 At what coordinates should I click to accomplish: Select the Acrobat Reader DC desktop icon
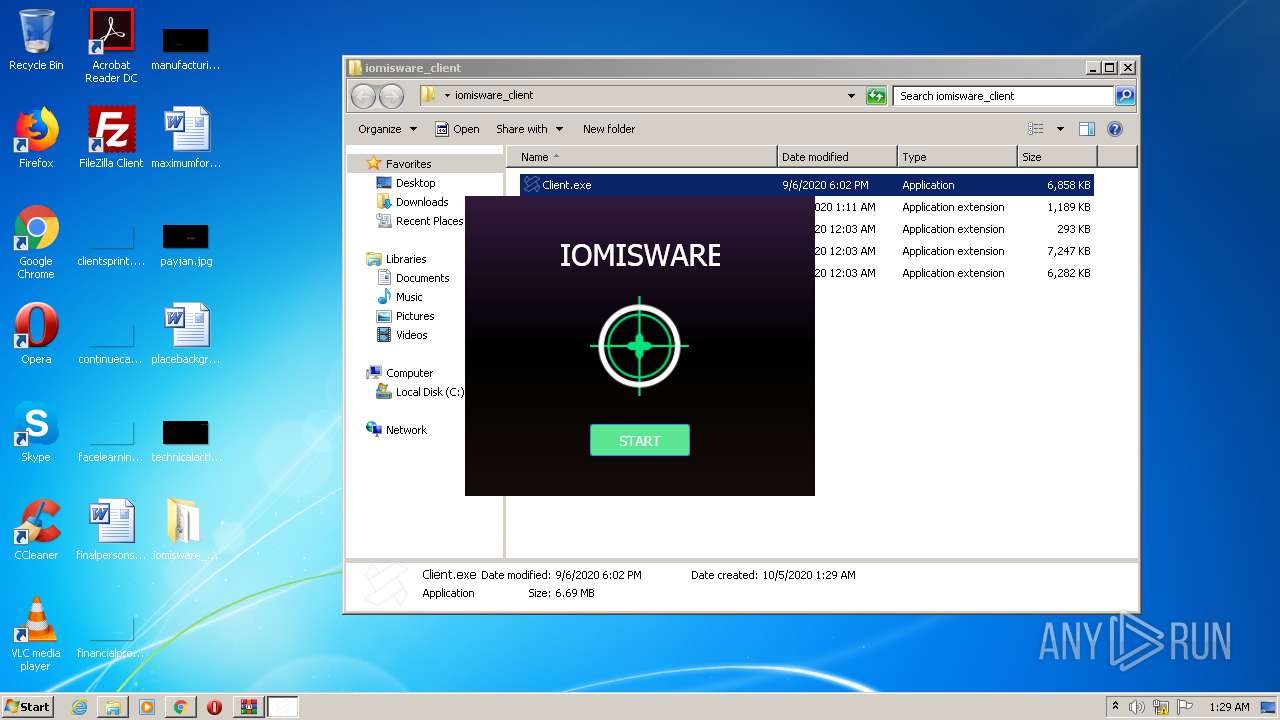click(111, 45)
